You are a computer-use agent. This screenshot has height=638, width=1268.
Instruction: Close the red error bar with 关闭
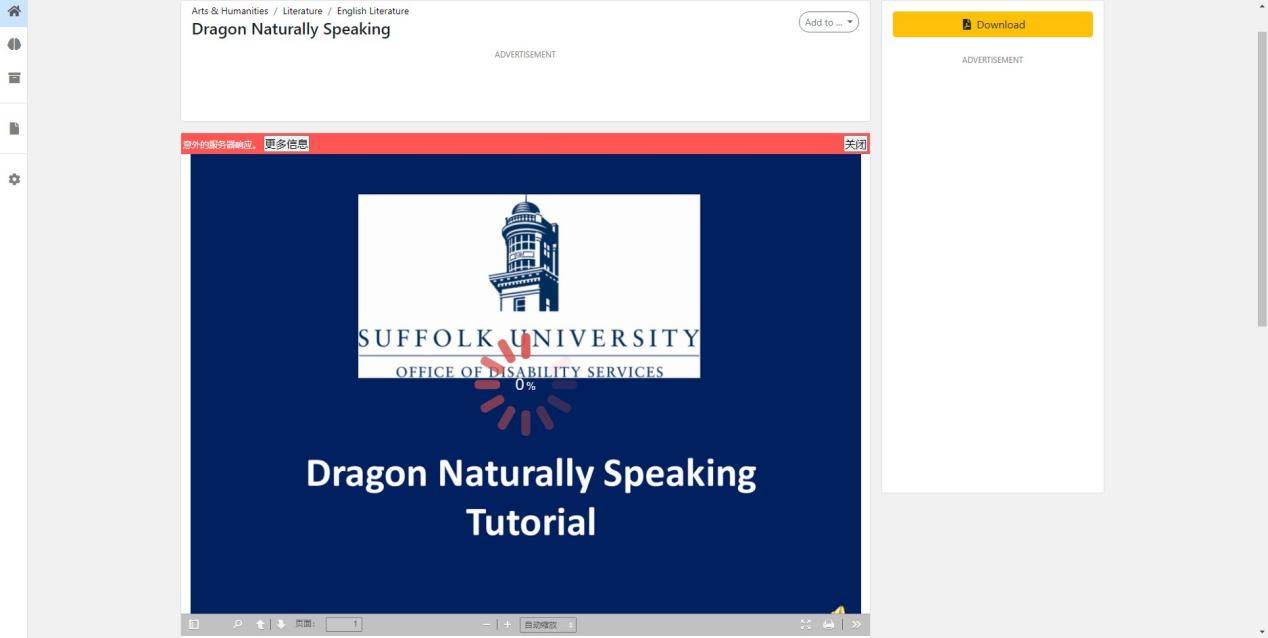(x=856, y=144)
